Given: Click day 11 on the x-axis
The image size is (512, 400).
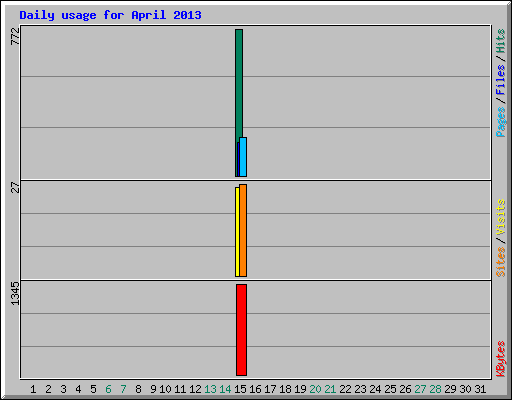Looking at the screenshot, I should (180, 389).
